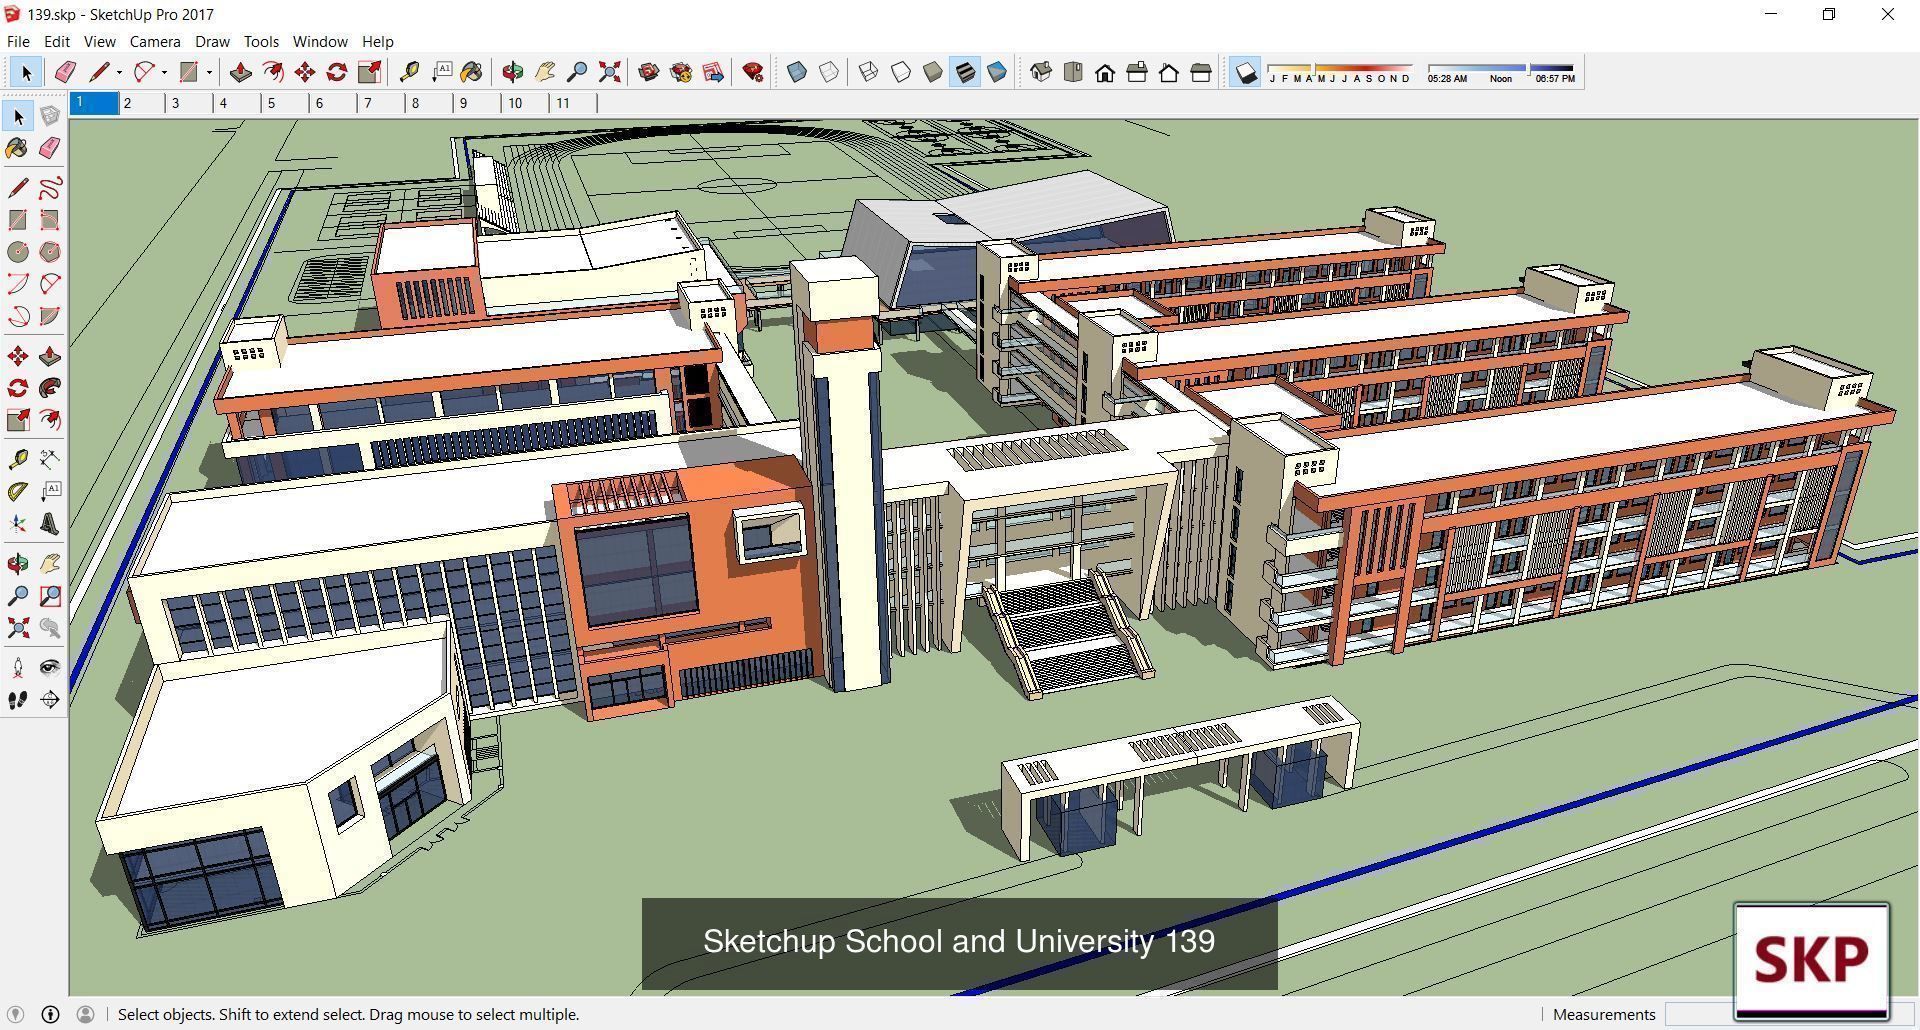Open the Rectangle tool dropdown
The height and width of the screenshot is (1030, 1920).
209,72
